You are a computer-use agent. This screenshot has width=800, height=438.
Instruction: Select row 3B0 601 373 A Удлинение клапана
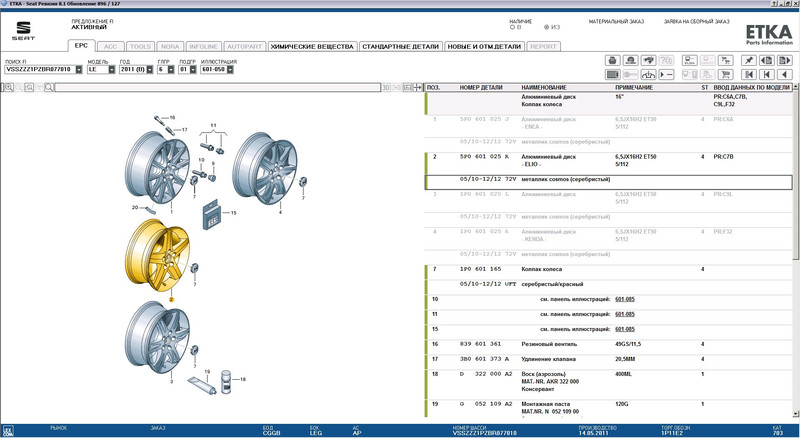(609, 359)
